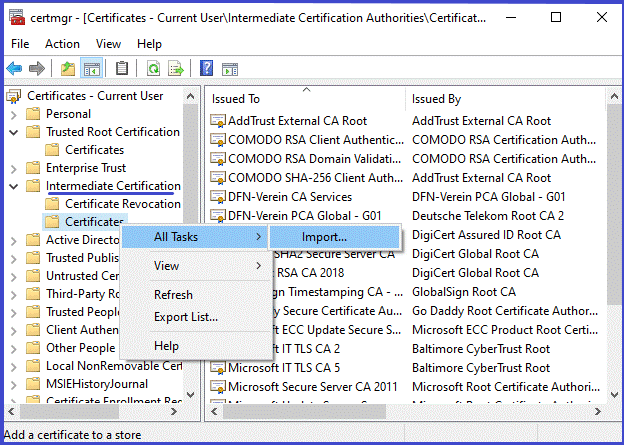Click COMODO SHA-256 Client Auth certificate icon
This screenshot has height=445, width=624.
point(218,178)
